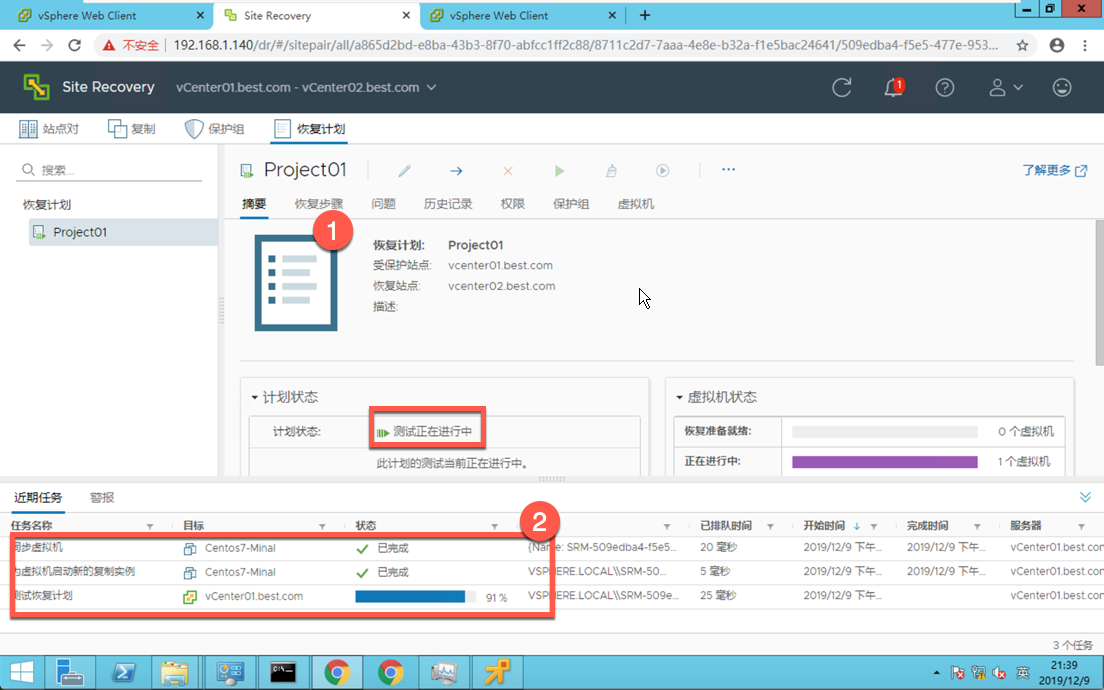Open the 问题 tab
1104x690 pixels.
(x=383, y=203)
